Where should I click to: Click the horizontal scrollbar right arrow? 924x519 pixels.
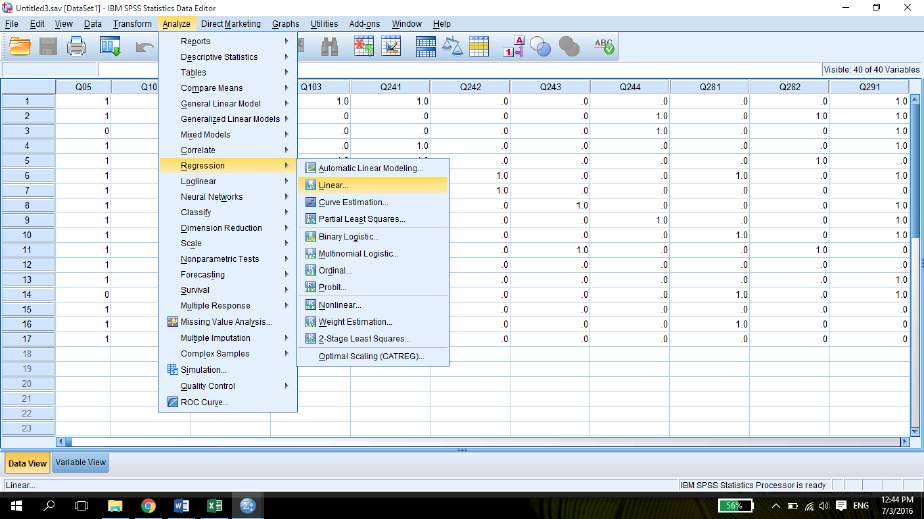905,442
